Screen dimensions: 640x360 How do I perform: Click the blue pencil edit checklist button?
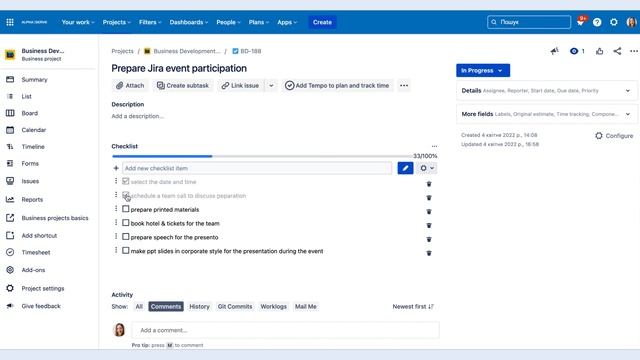[405, 168]
